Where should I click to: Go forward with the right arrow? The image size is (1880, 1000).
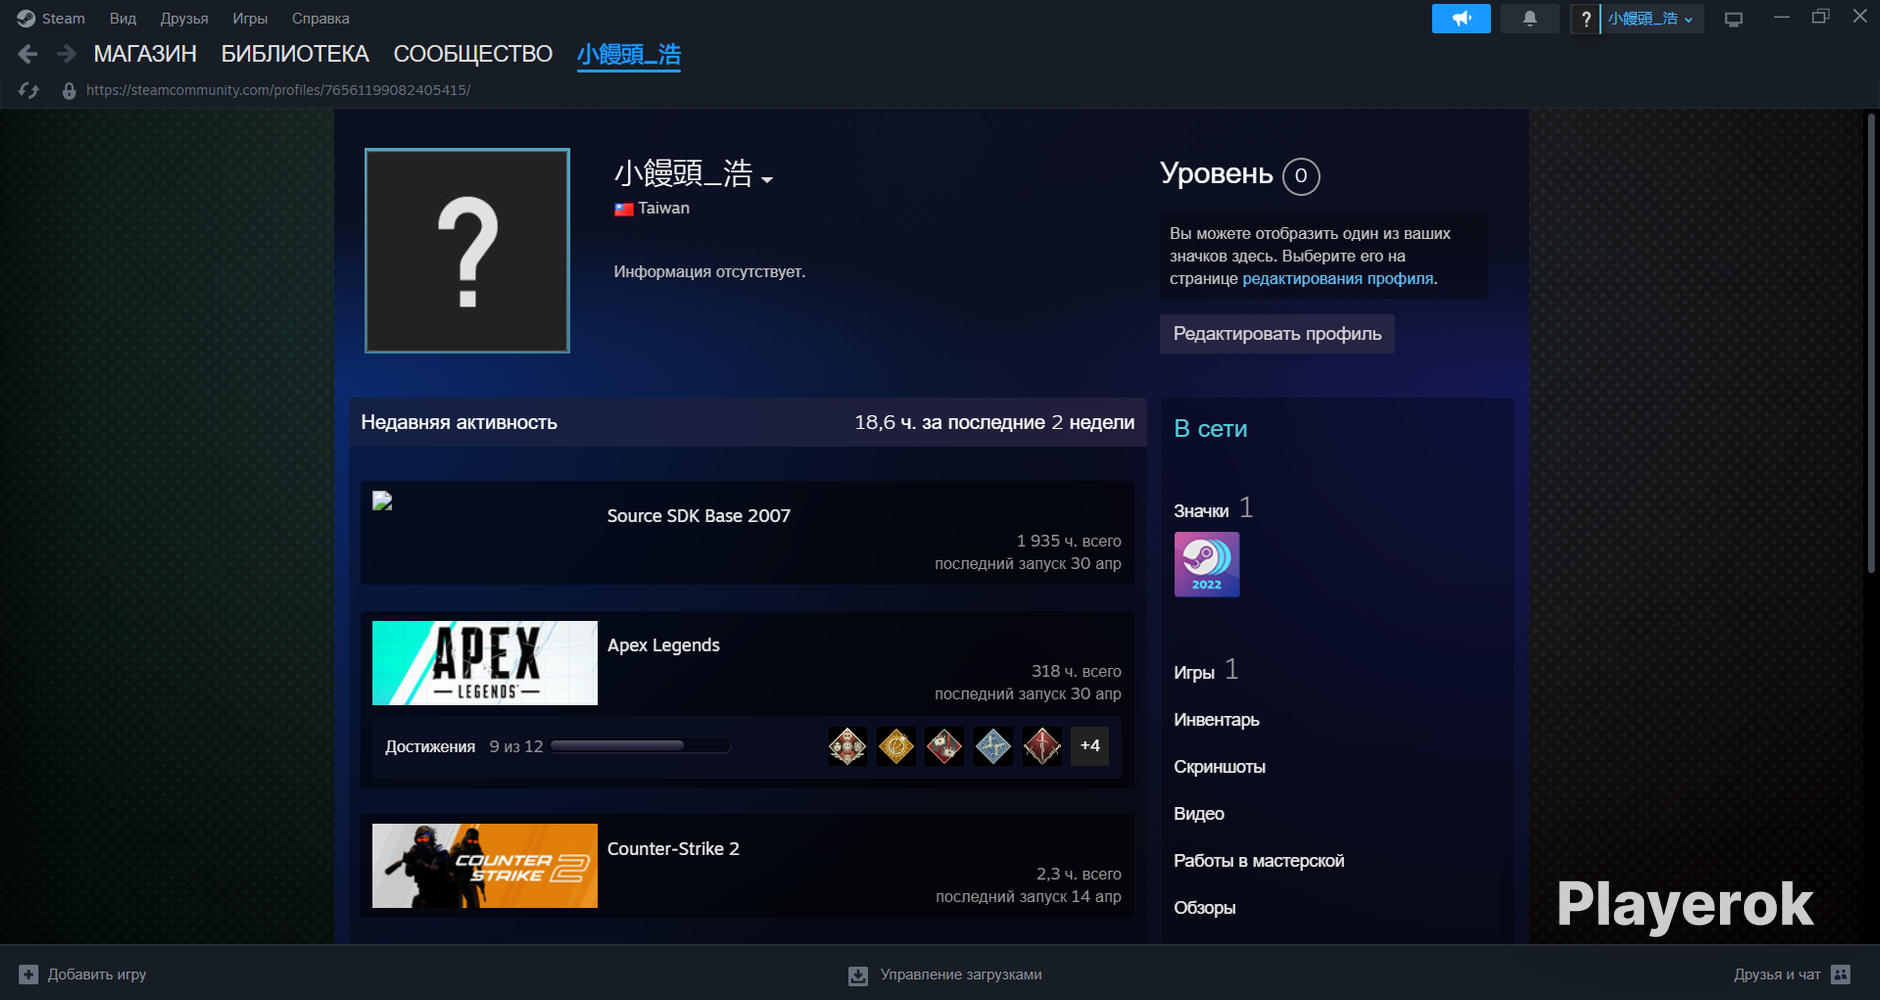coord(66,54)
